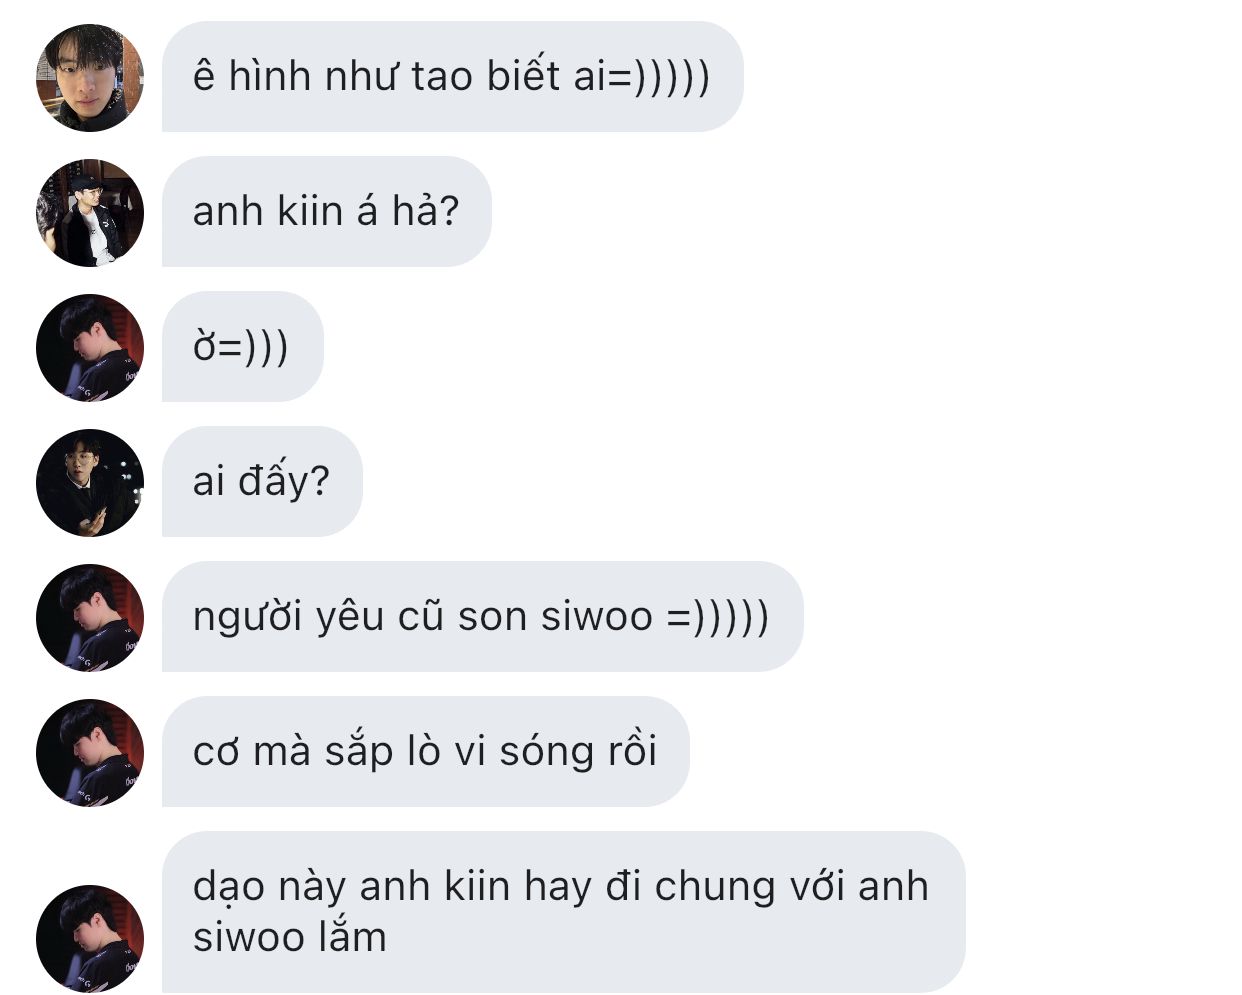Image resolution: width=1242 pixels, height=995 pixels.
Task: Tap profile picture beside the "ờ=)))" message
Action: [x=90, y=348]
